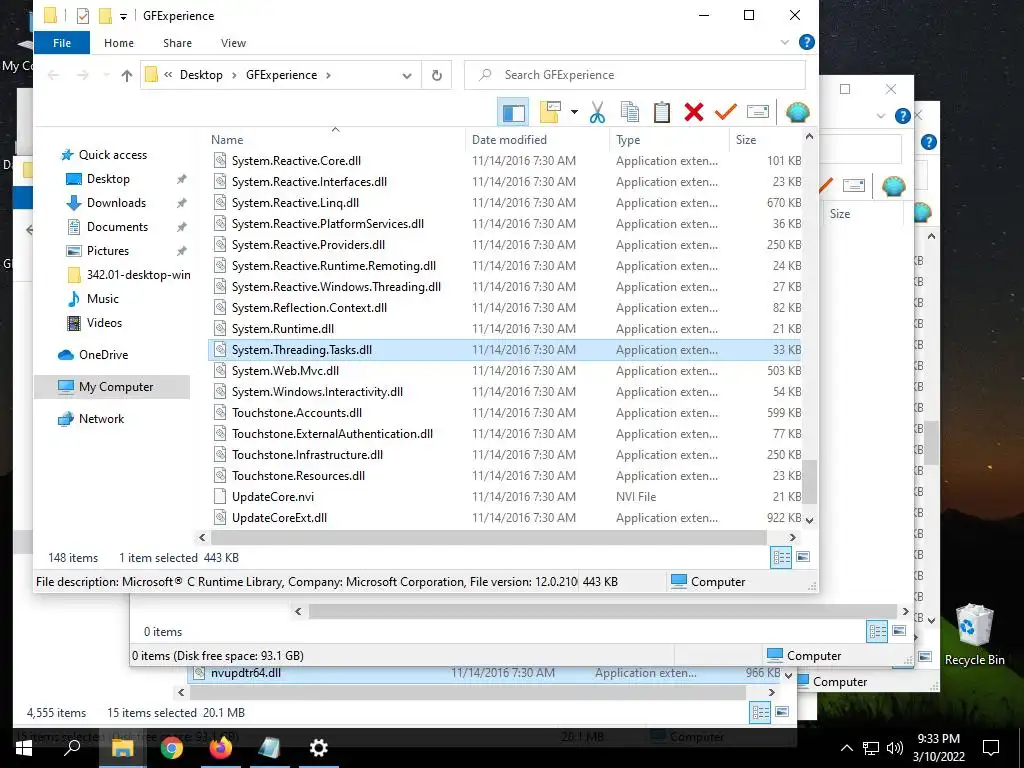Switch to details view in 0 items window
This screenshot has height=768, width=1024.
tap(877, 632)
